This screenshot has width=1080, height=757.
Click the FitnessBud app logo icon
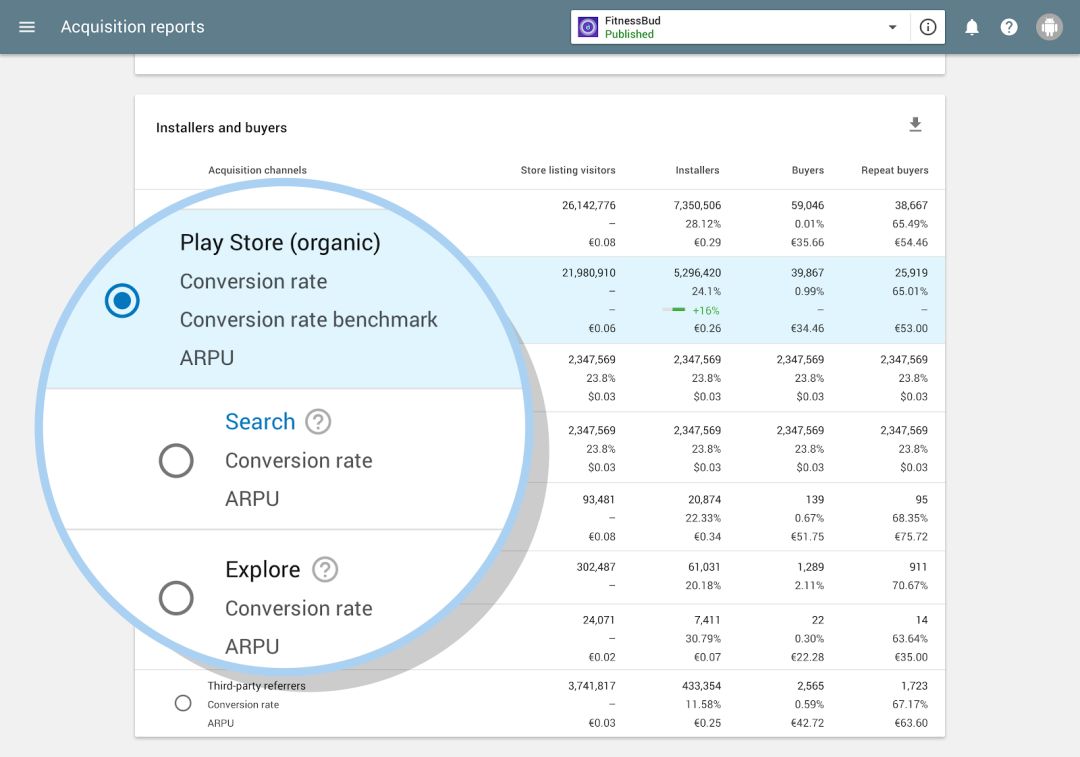(588, 27)
